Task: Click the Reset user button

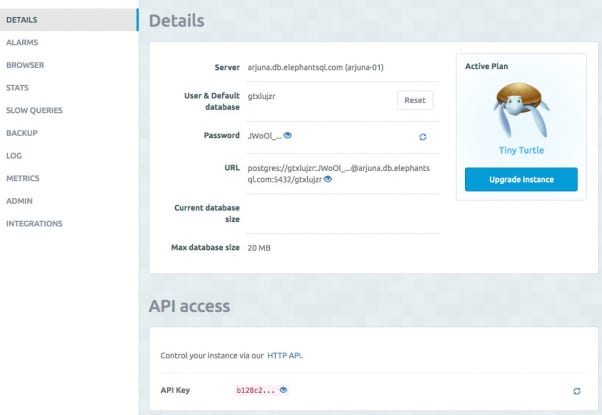Action: pyautogui.click(x=415, y=100)
